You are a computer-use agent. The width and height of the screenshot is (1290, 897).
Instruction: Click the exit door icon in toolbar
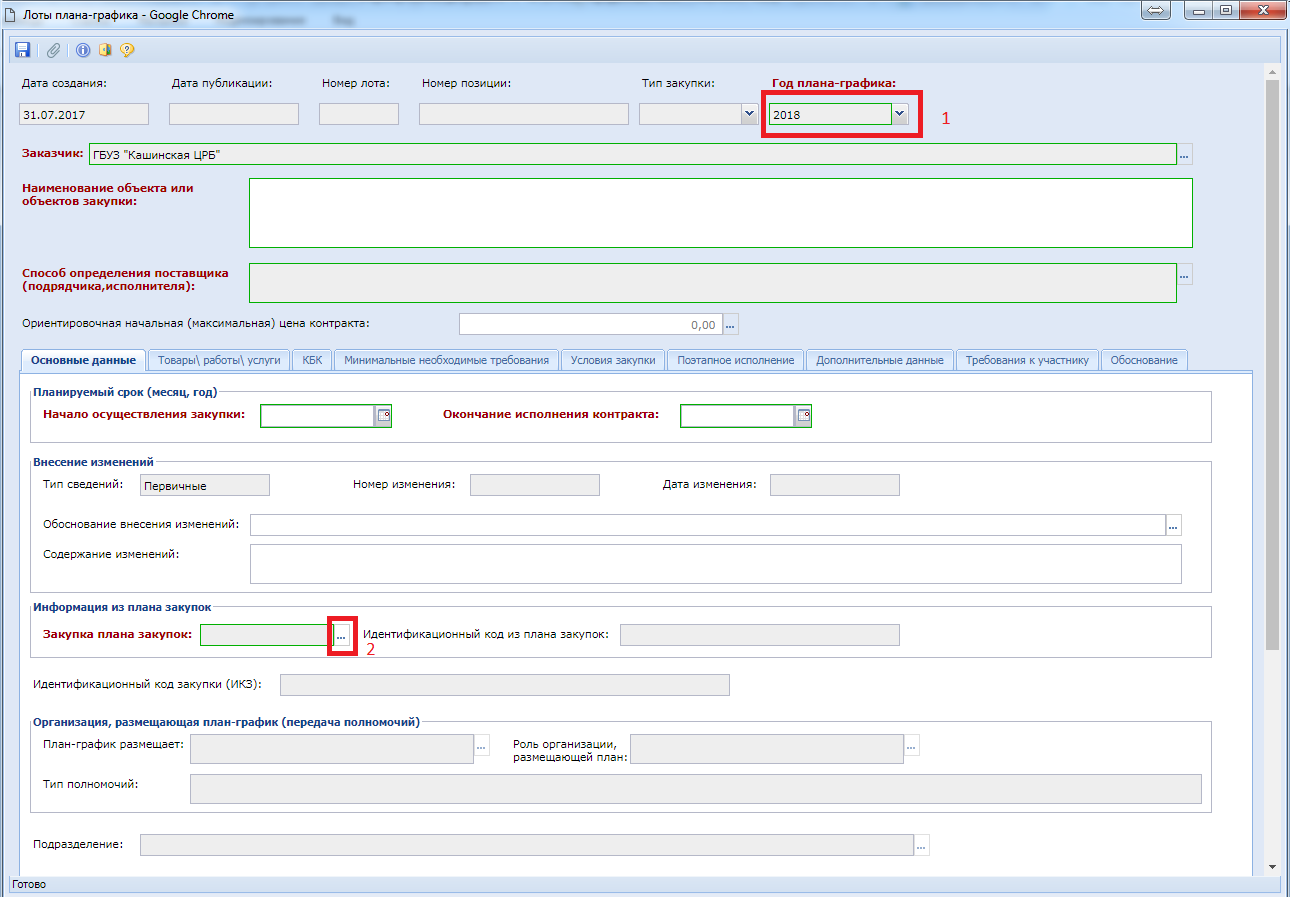point(105,50)
